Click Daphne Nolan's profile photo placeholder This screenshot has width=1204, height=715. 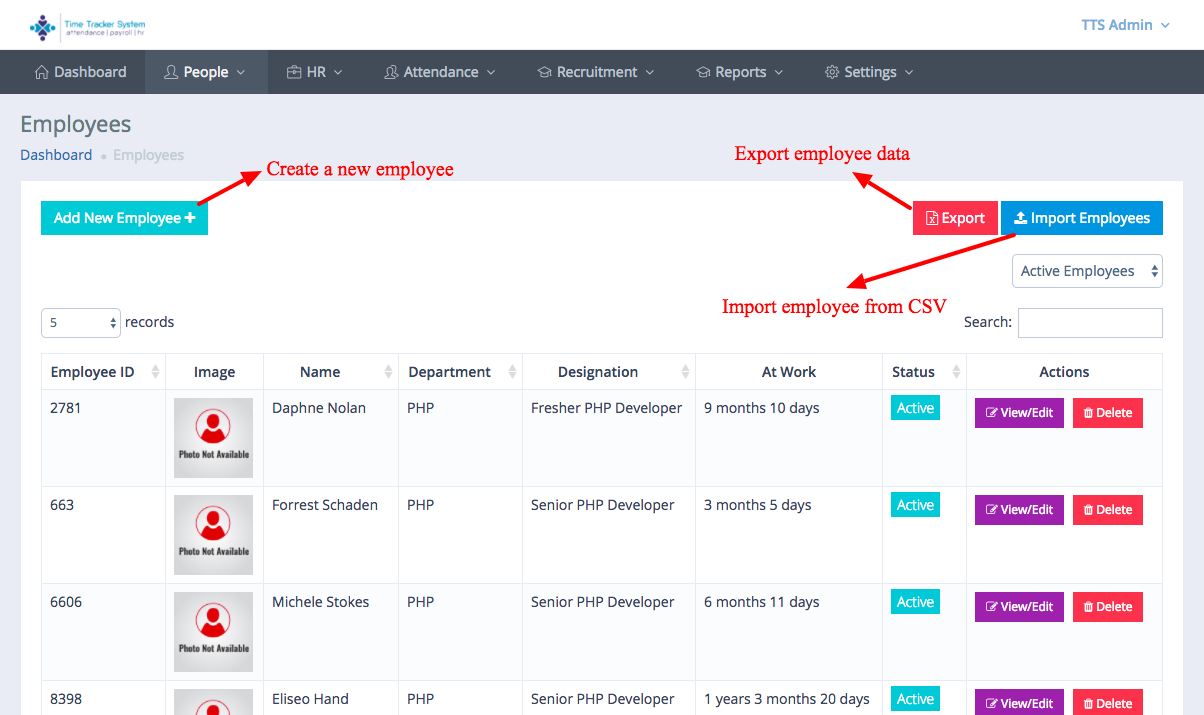coord(213,437)
